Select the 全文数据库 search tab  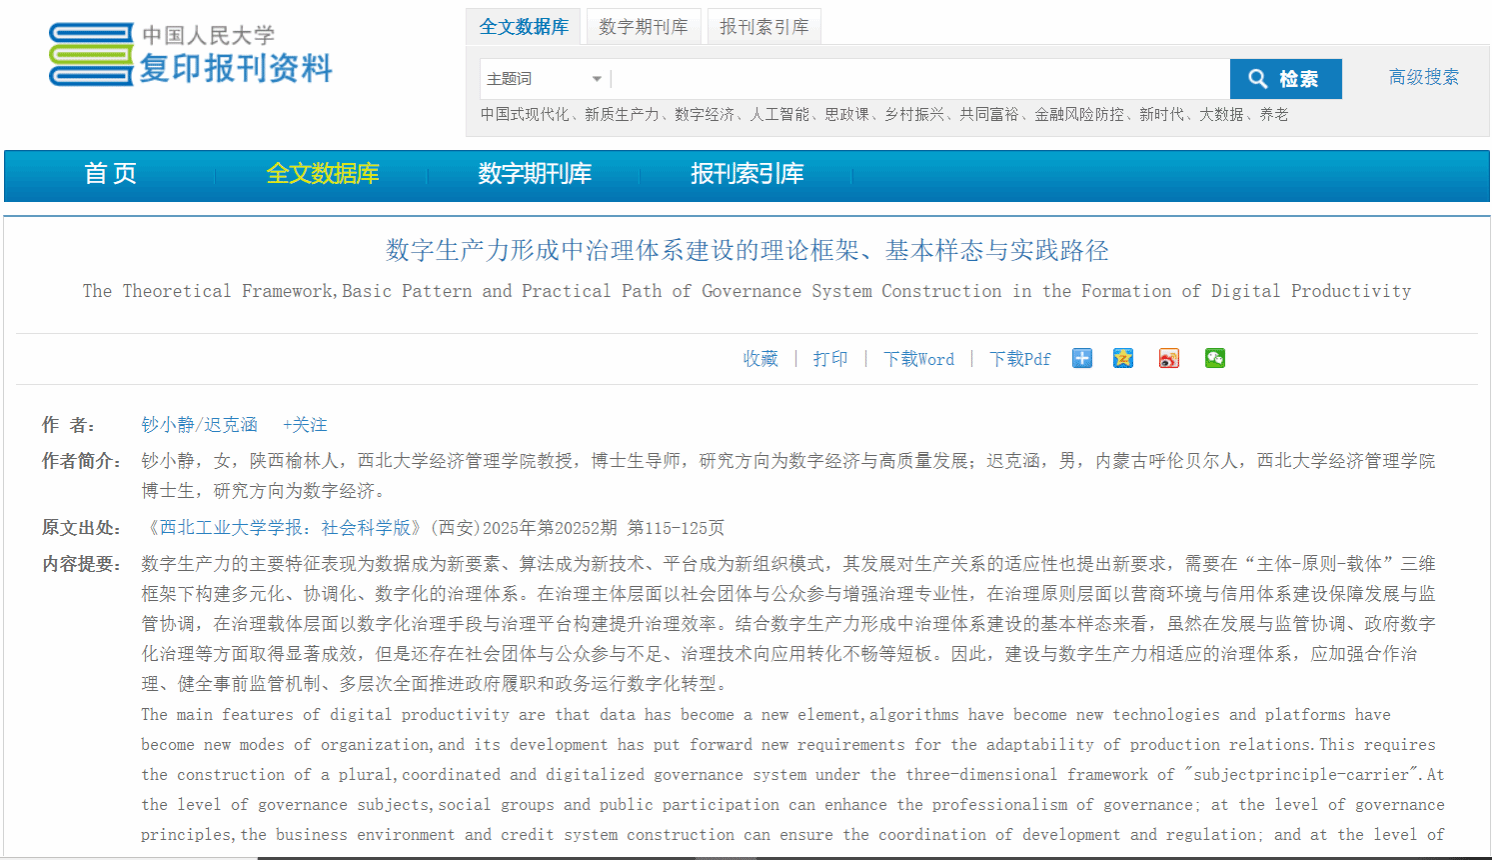523,27
